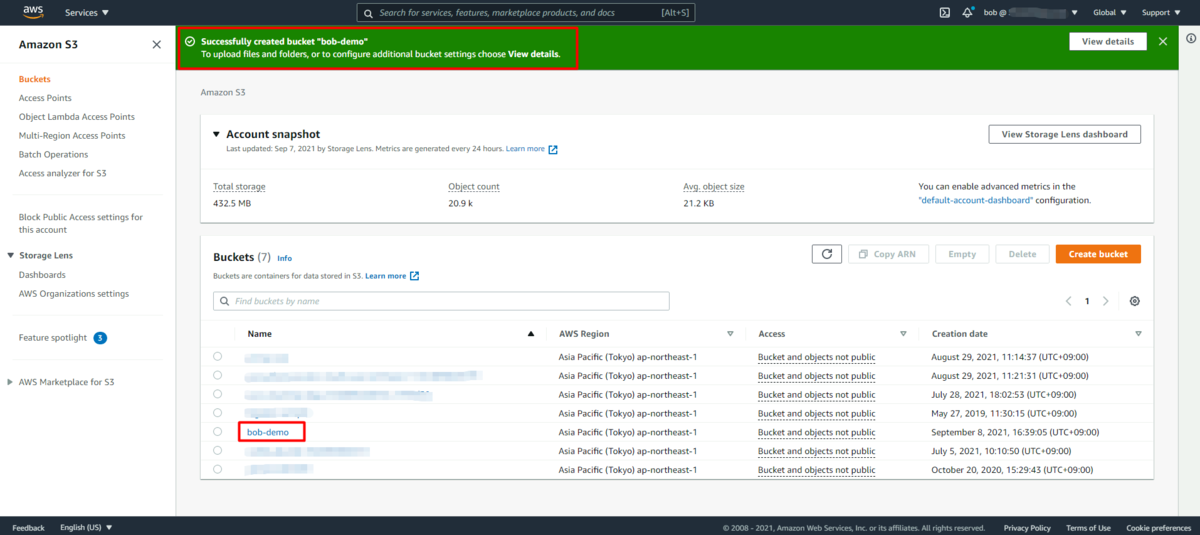Click Amazon S3 breadcrumb

[x=223, y=92]
